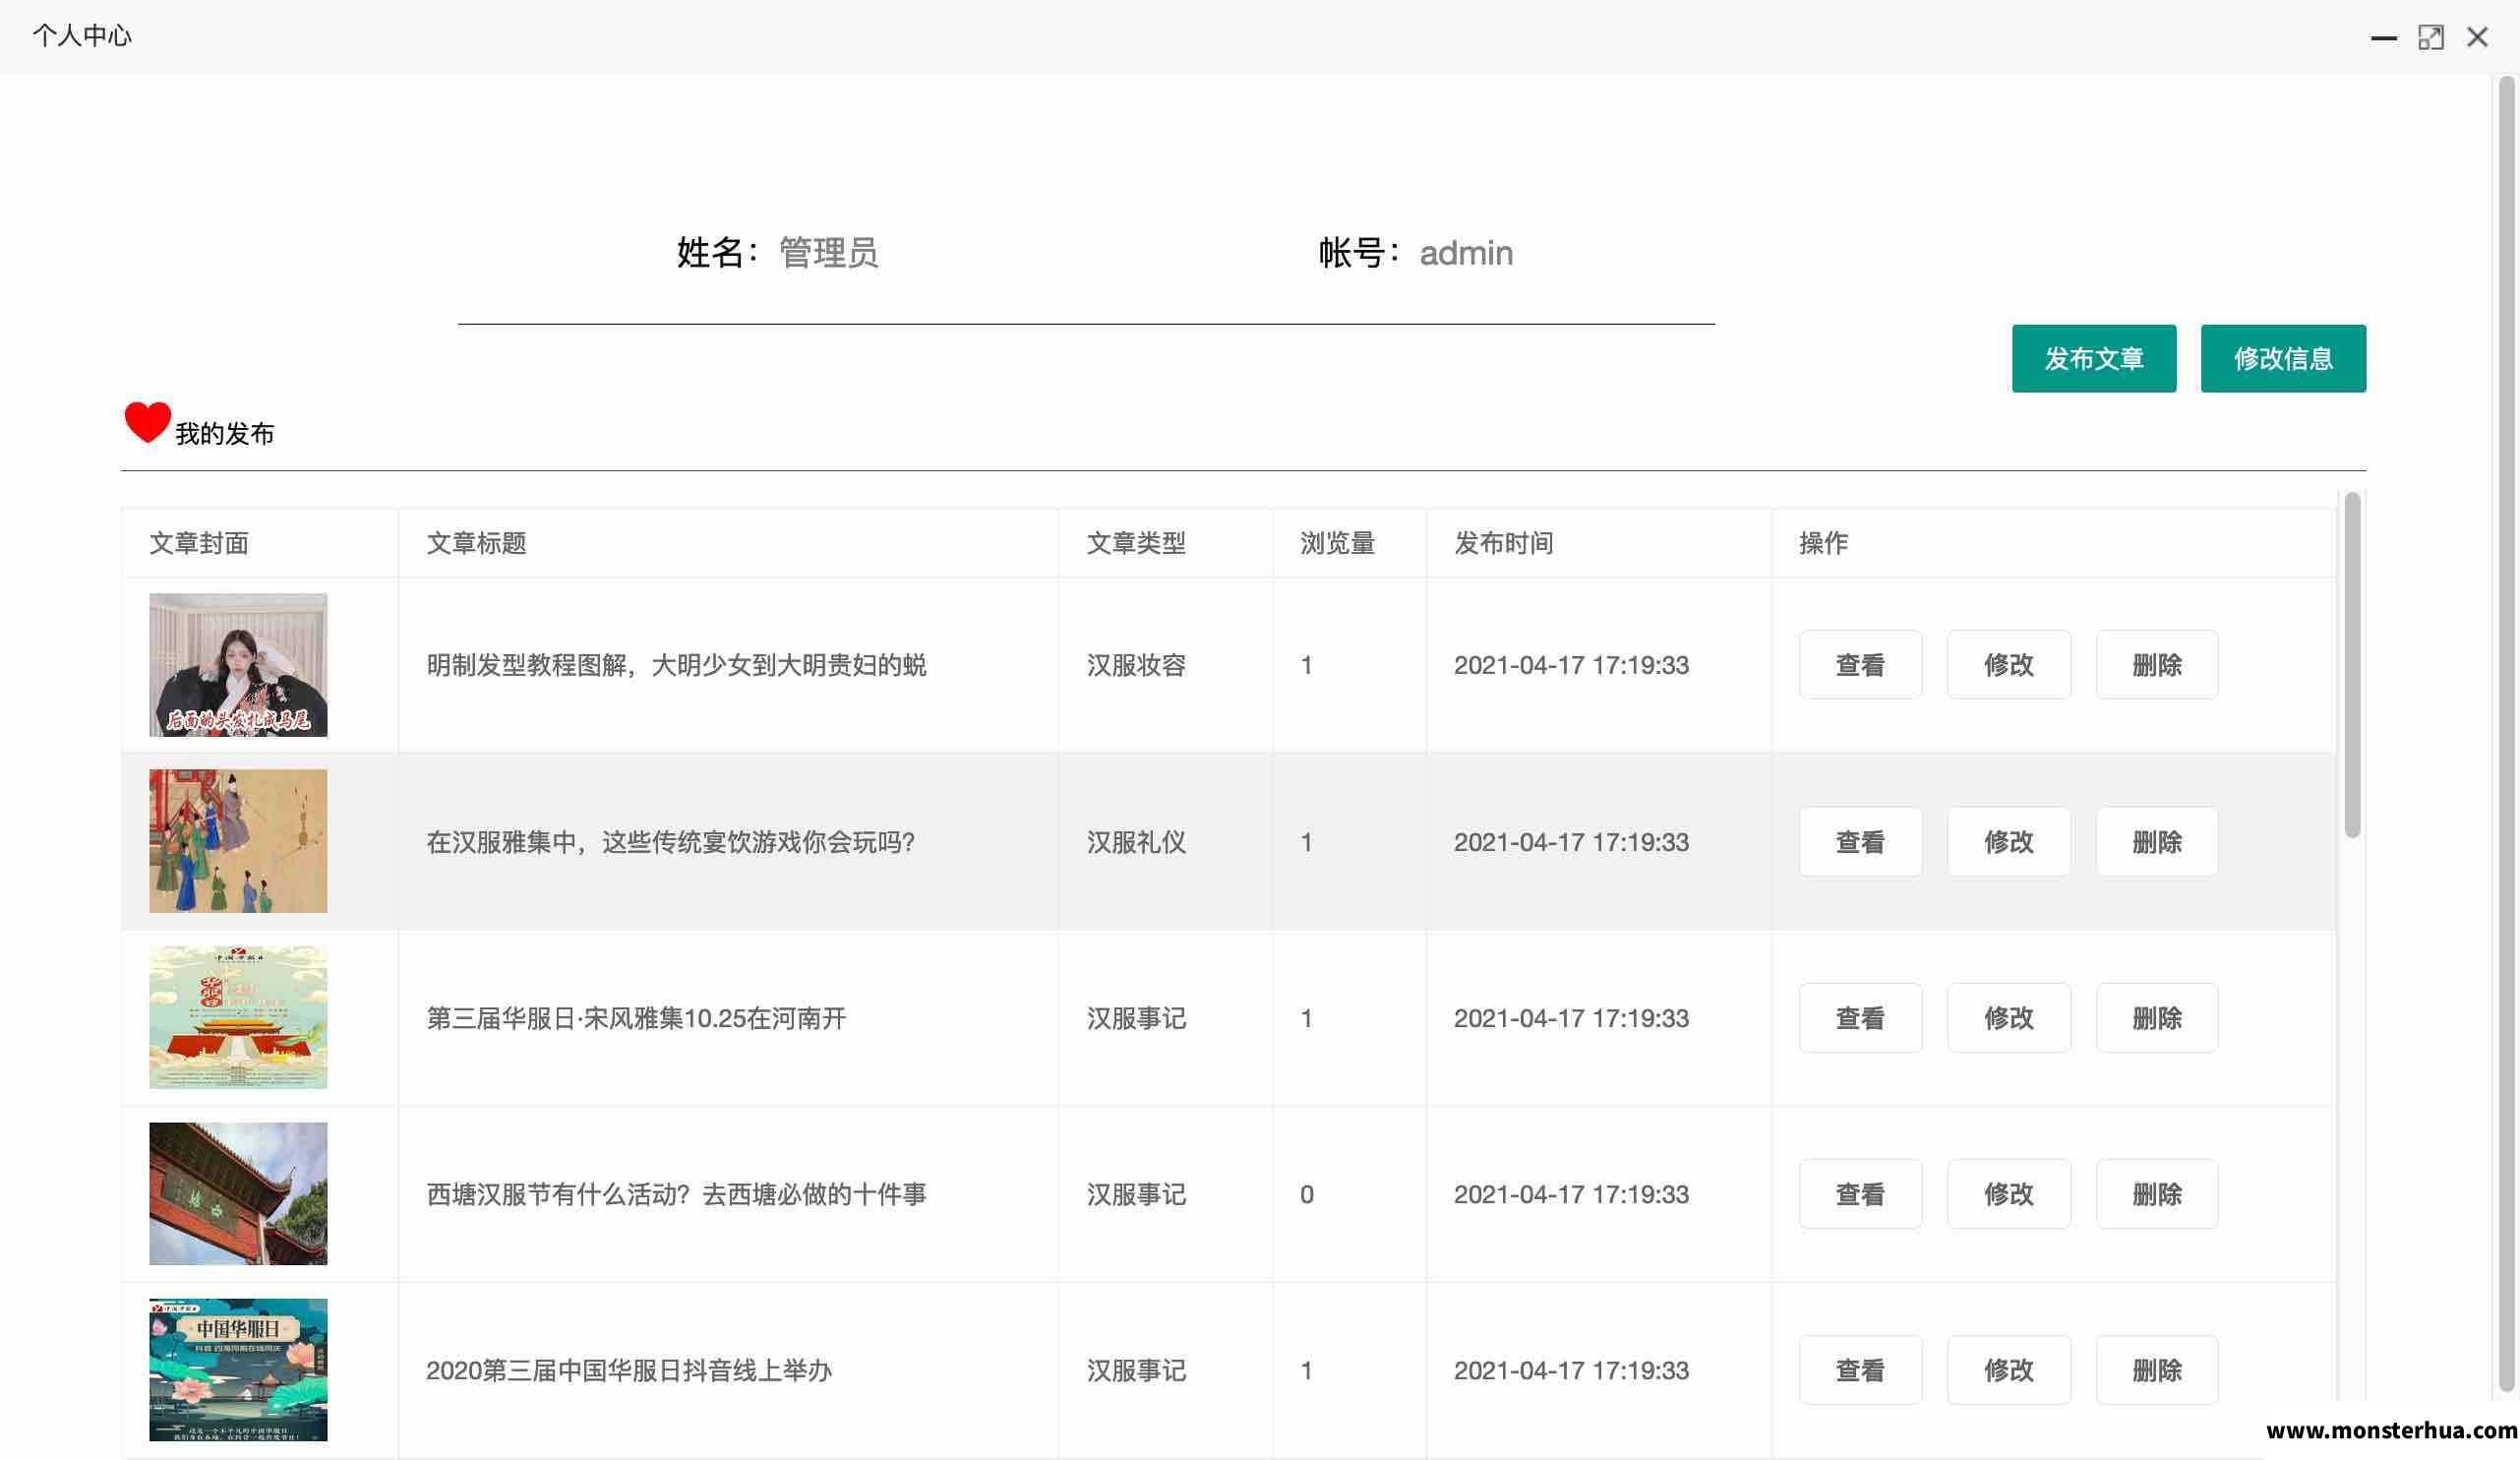This screenshot has height=1460, width=2520.
Task: Delete the 2020第三届中国华服日 article
Action: coord(2157,1369)
